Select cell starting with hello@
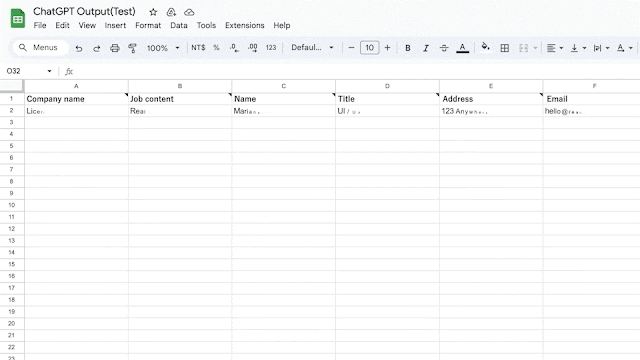 point(591,111)
